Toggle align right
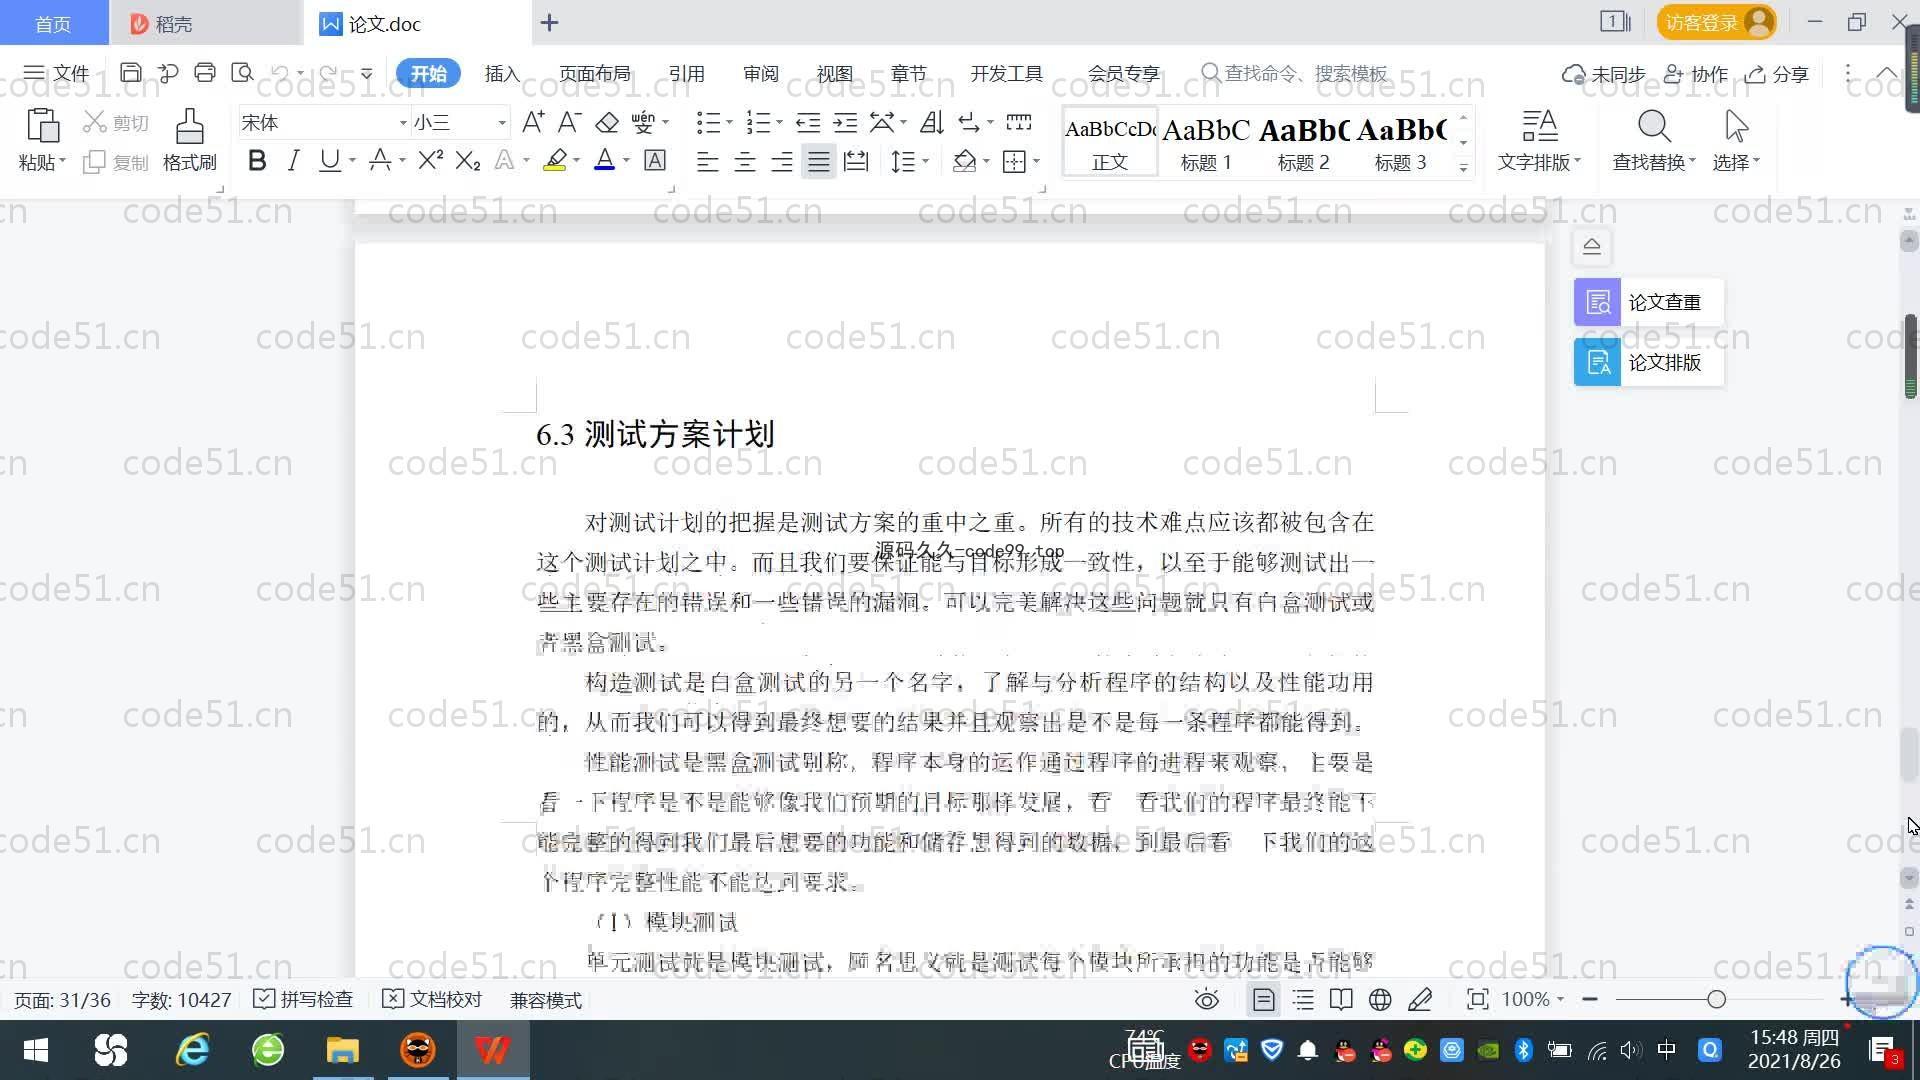This screenshot has height=1080, width=1920. tap(782, 161)
